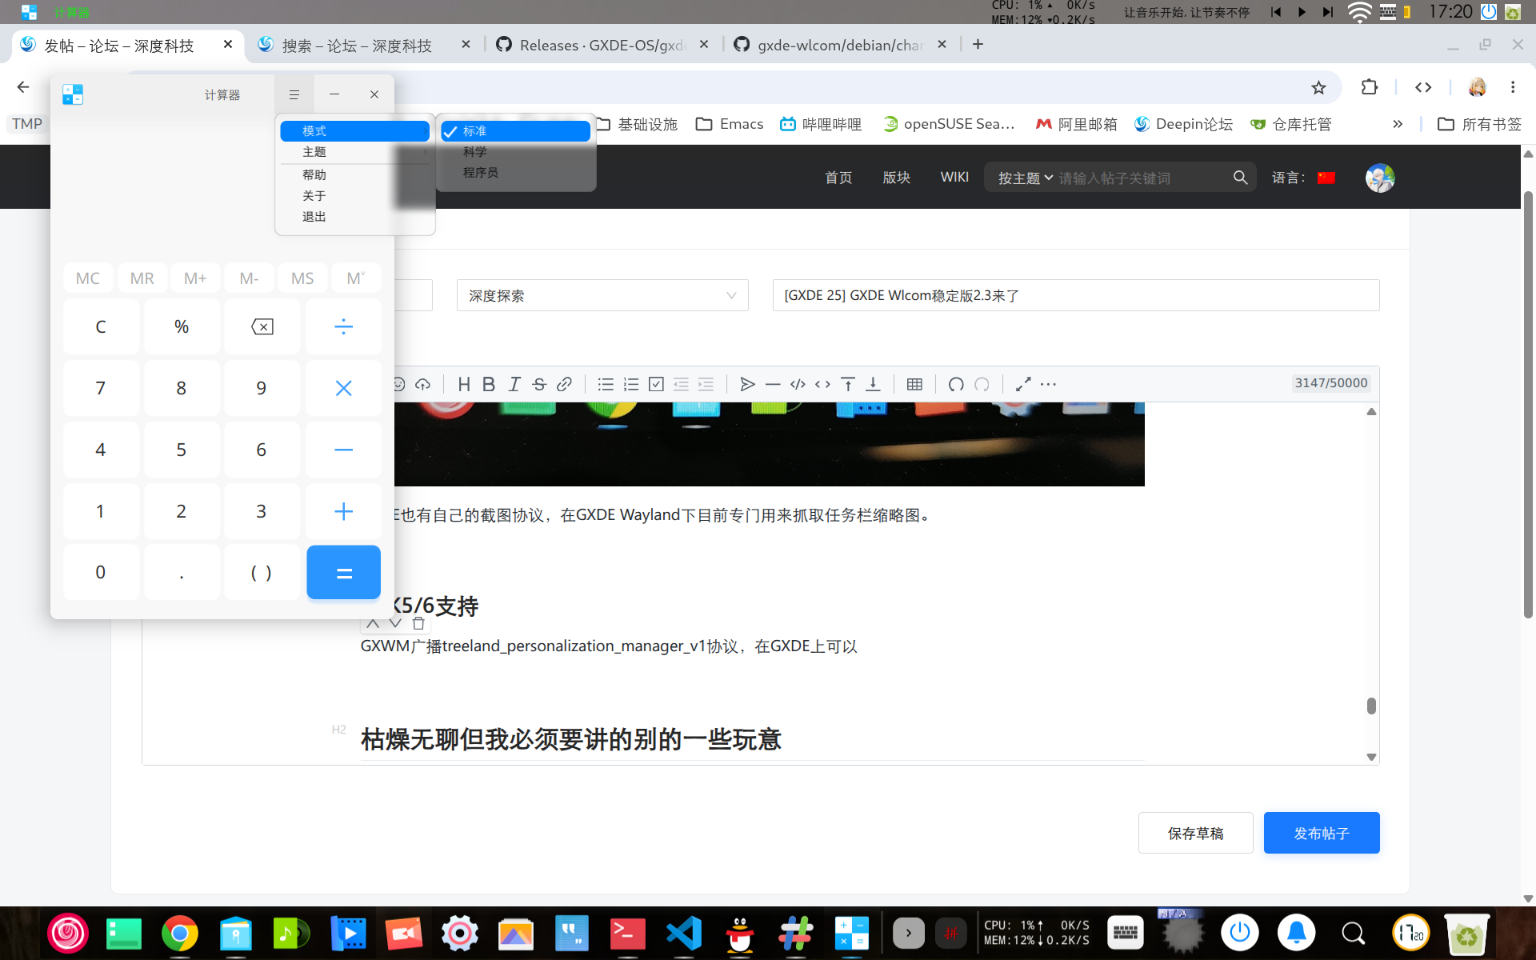Insert an ordered numbered list
The height and width of the screenshot is (960, 1536).
631,384
